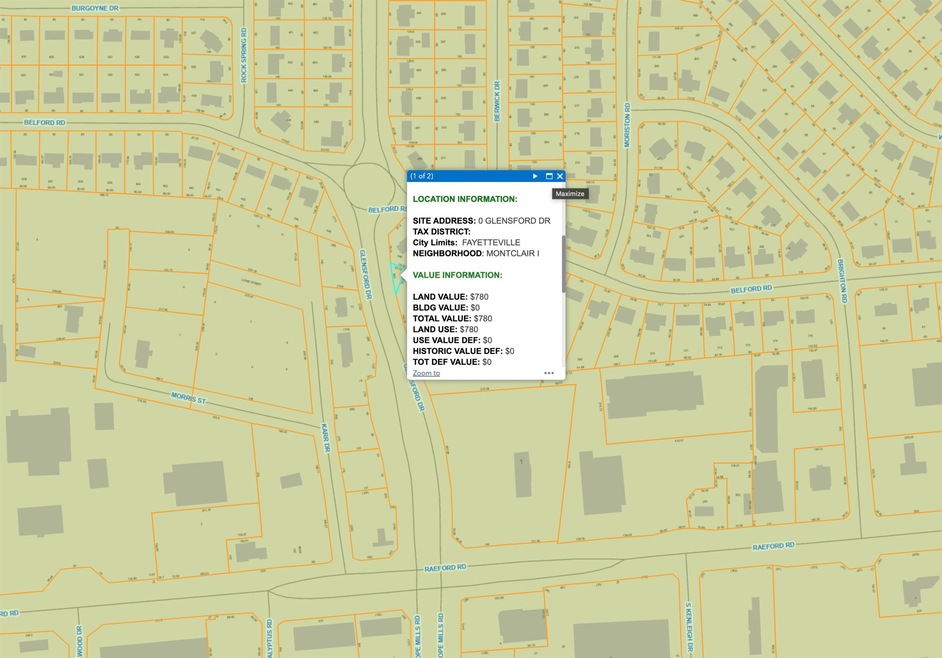Close the parcel information popup
Image resolution: width=942 pixels, height=658 pixels.
click(560, 176)
